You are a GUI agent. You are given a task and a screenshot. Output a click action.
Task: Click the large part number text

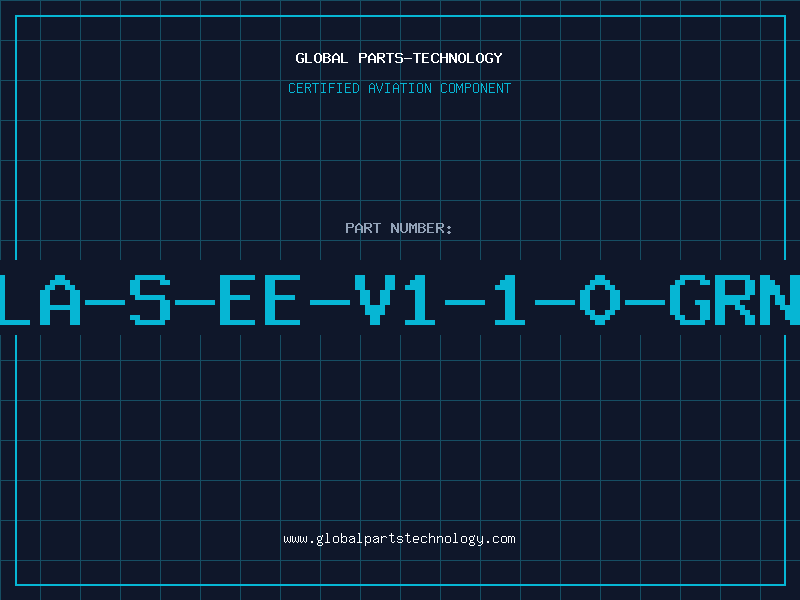(400, 299)
